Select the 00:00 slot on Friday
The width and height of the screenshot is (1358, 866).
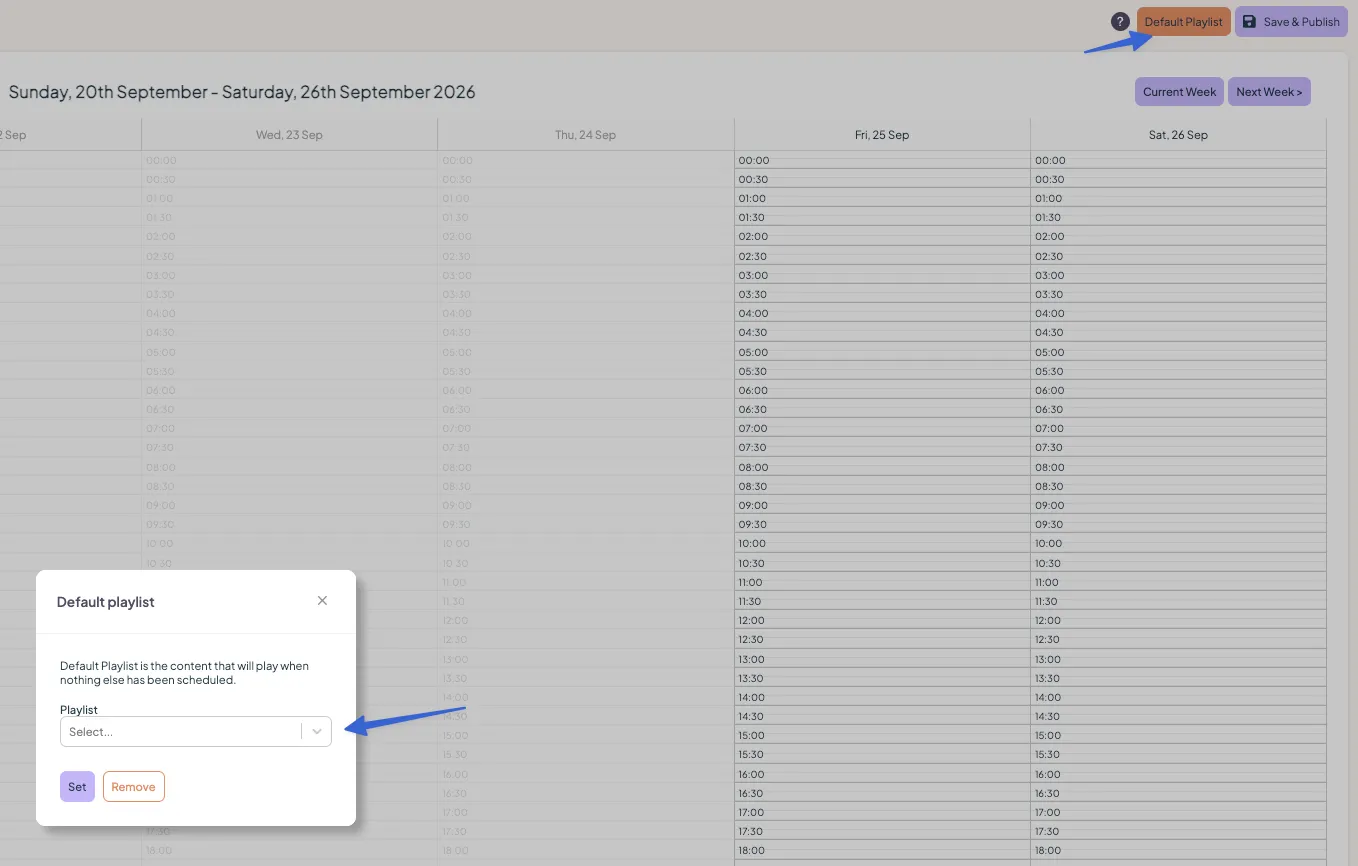[x=882, y=160]
